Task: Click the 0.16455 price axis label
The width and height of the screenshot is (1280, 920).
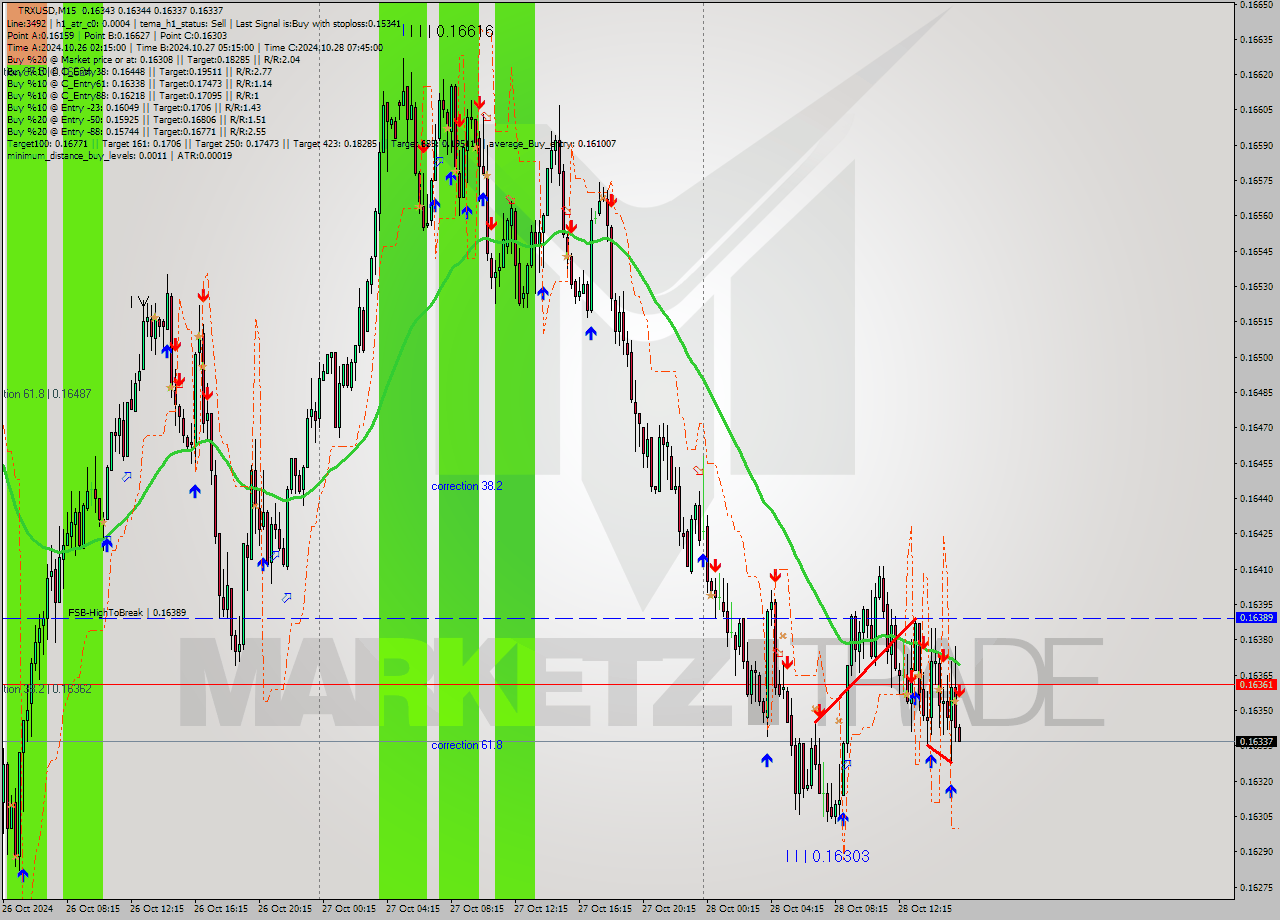Action: (x=1256, y=463)
